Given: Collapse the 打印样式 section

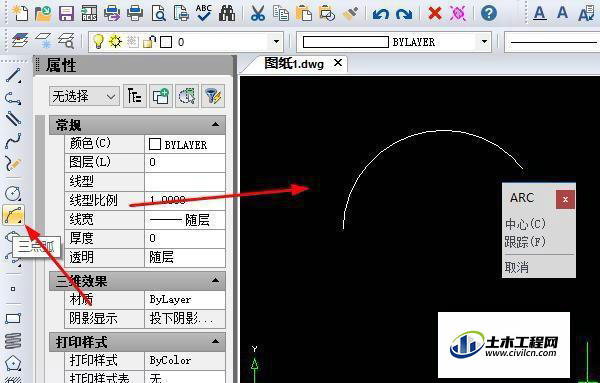Looking at the screenshot, I should [215, 341].
